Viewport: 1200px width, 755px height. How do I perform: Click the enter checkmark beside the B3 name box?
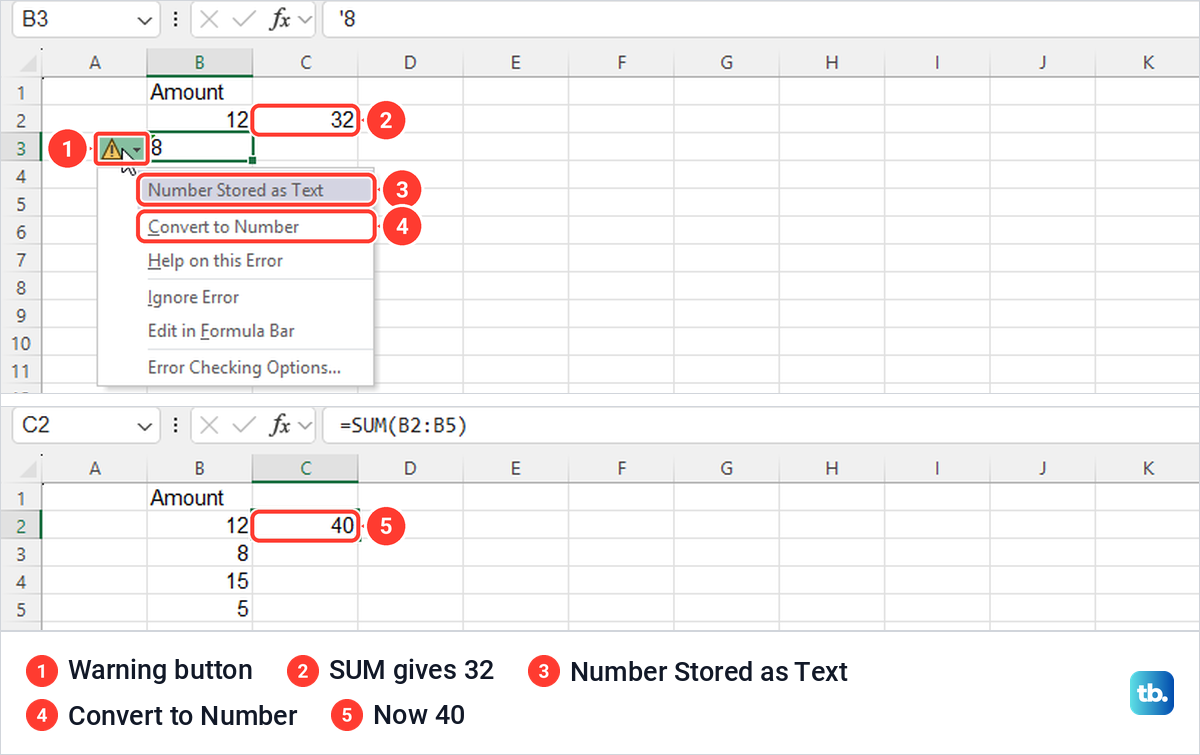point(244,19)
